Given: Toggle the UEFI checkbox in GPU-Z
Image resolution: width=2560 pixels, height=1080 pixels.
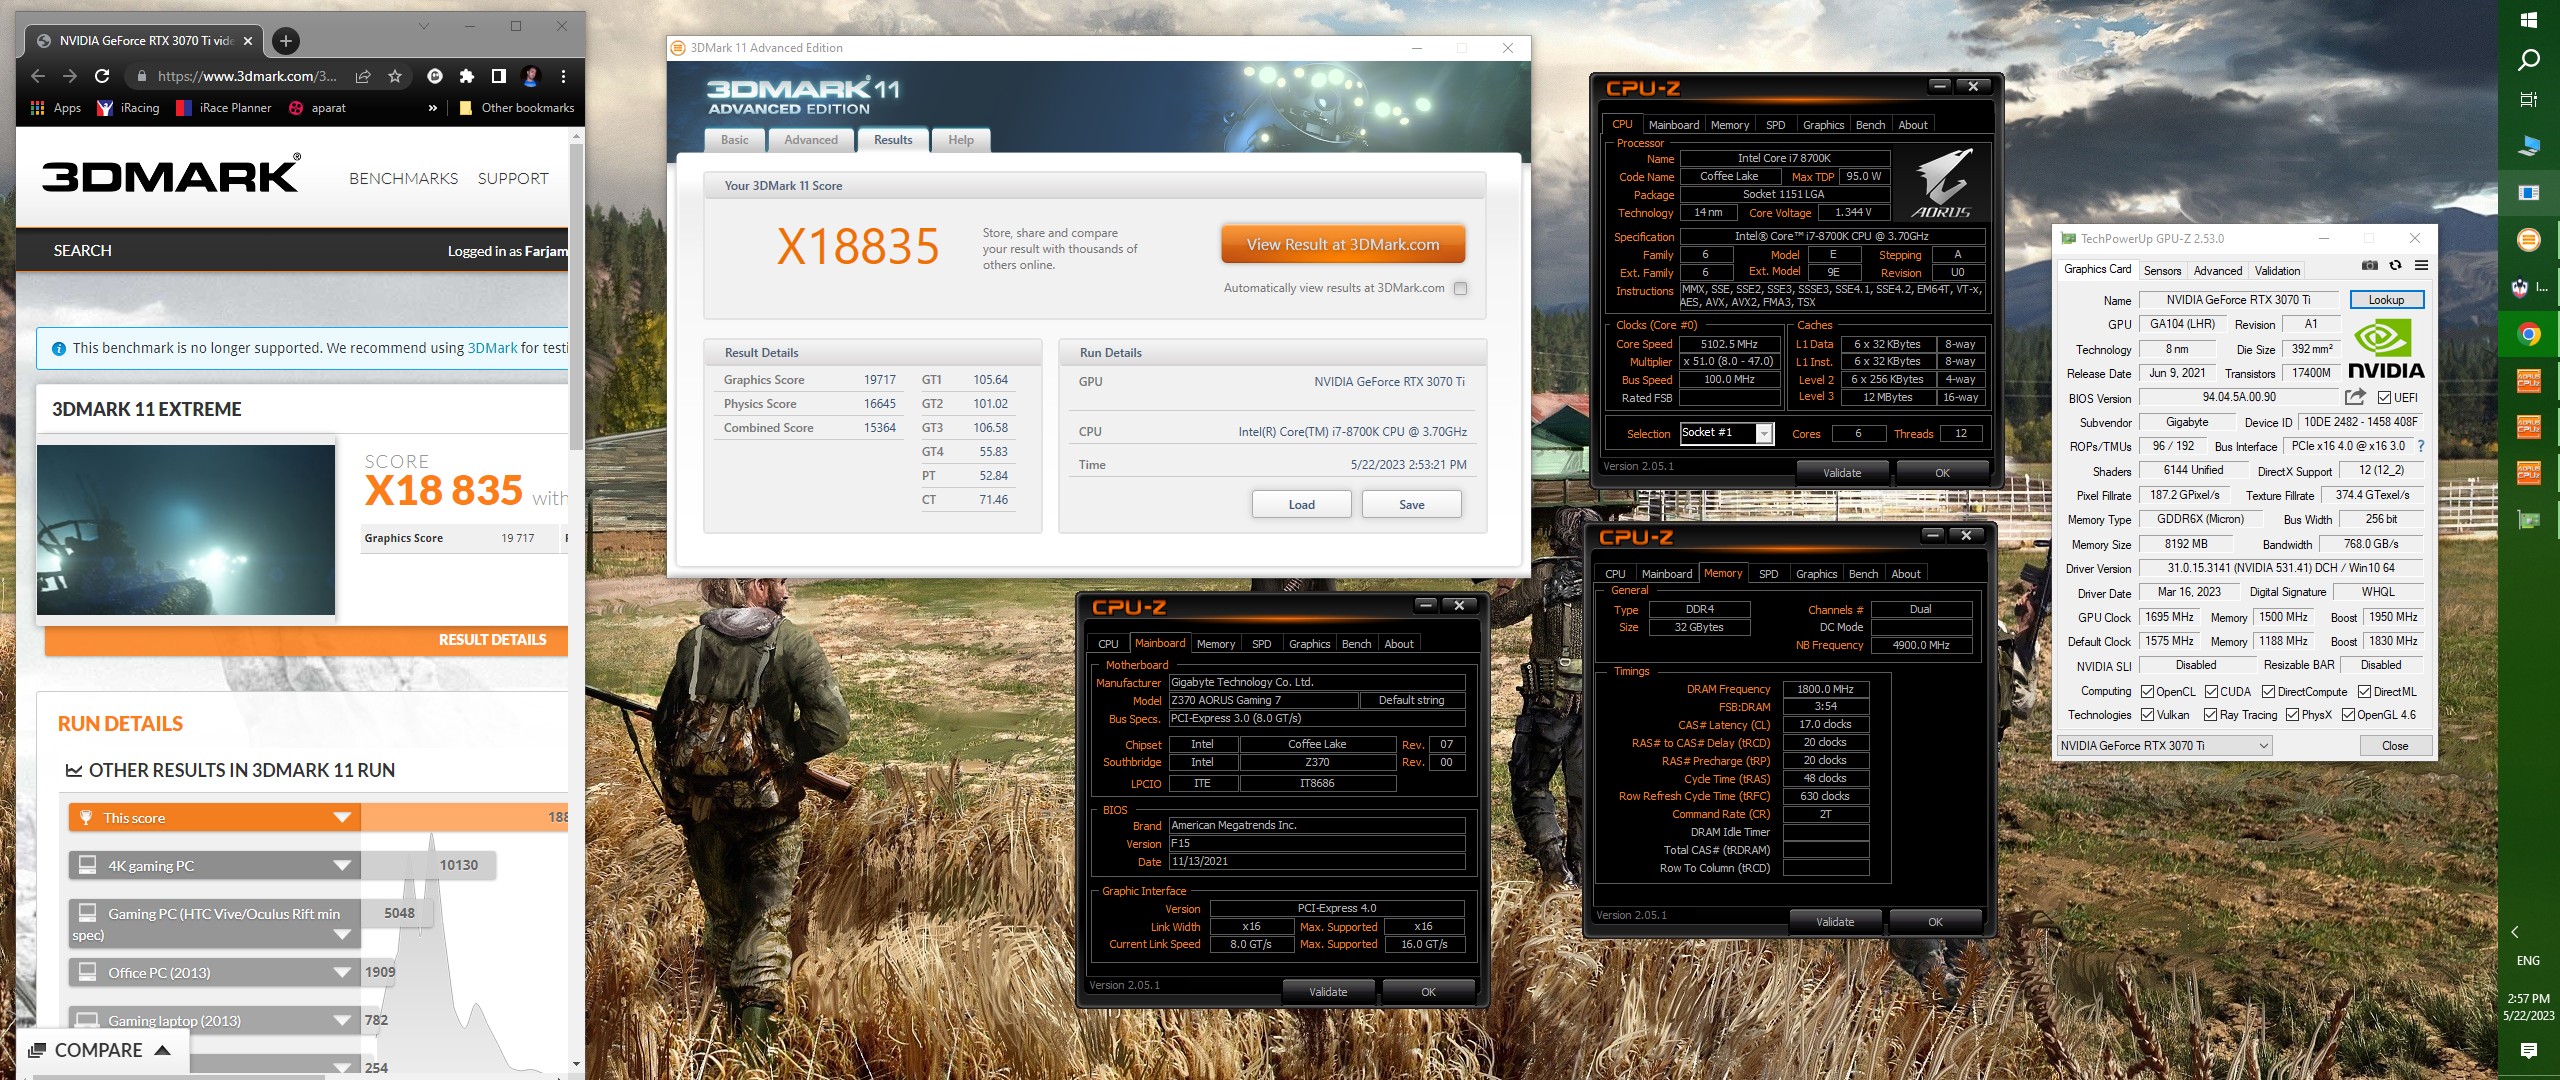Looking at the screenshot, I should (x=2384, y=397).
